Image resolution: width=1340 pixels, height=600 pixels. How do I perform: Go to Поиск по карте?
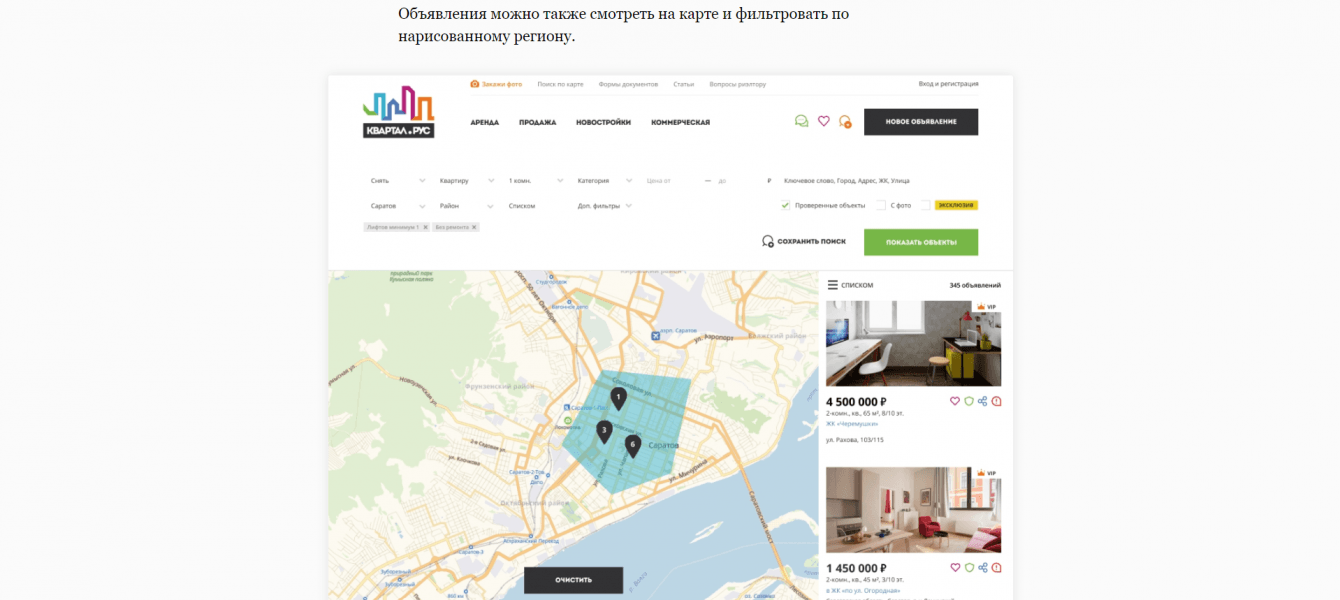pyautogui.click(x=560, y=84)
